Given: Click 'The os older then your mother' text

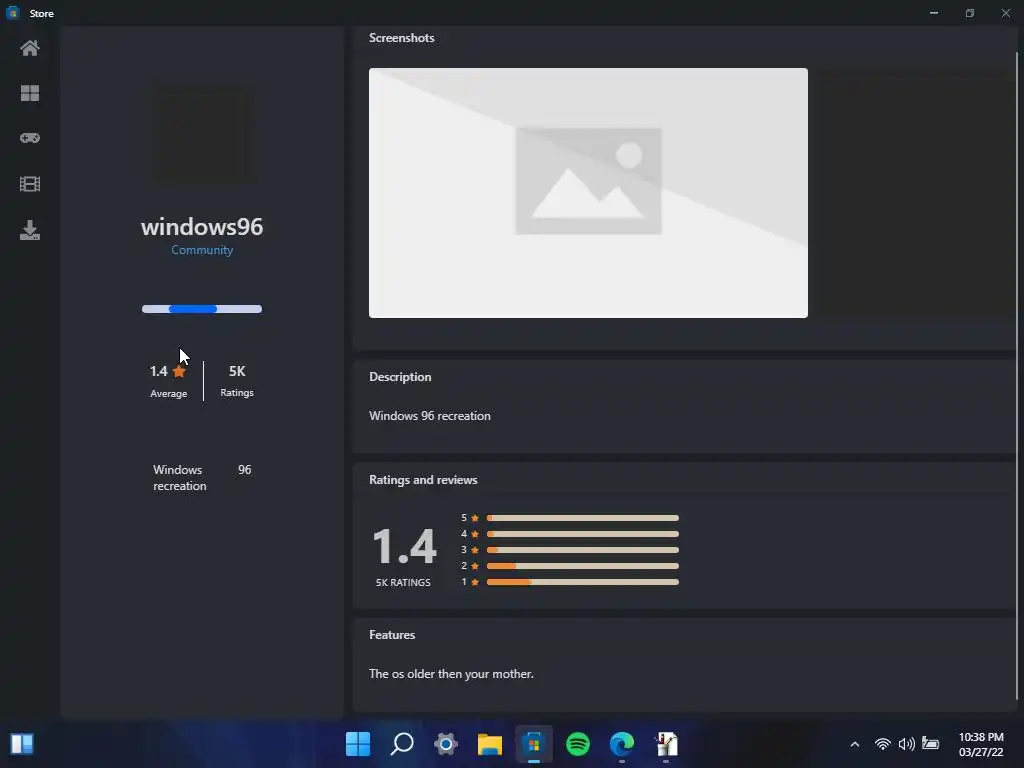Looking at the screenshot, I should (x=451, y=674).
